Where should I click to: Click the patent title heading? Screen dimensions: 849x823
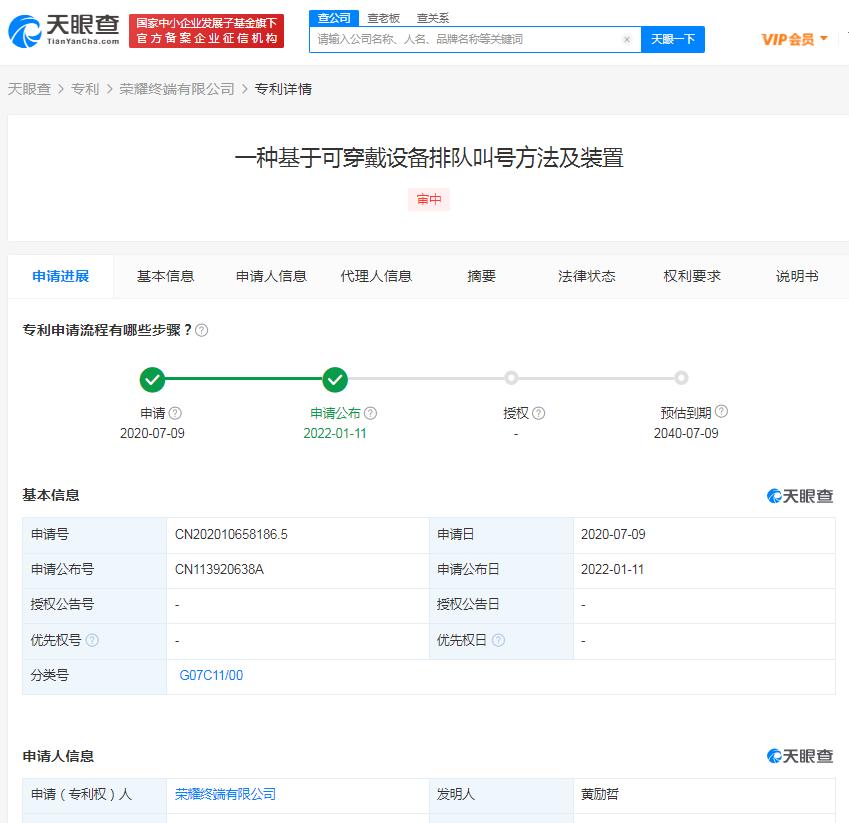(429, 158)
